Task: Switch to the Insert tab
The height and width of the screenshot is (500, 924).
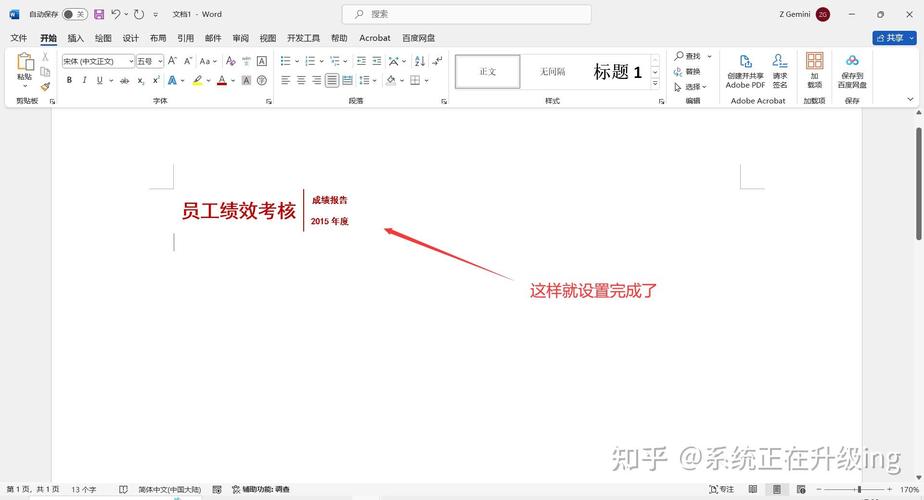Action: [x=75, y=38]
